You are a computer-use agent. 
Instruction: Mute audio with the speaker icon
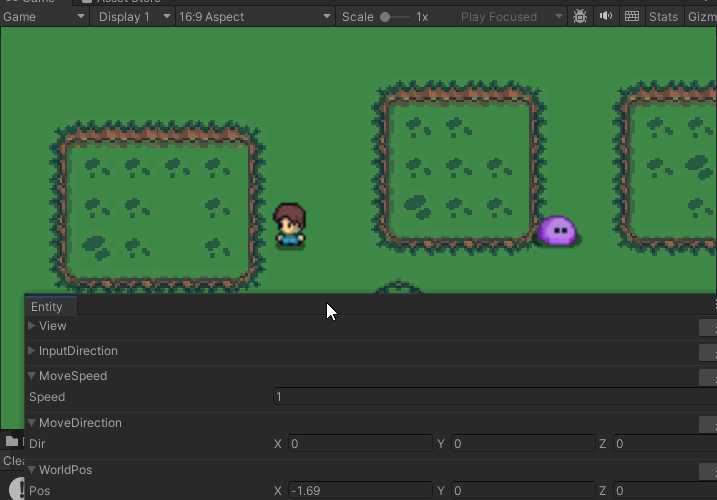point(606,16)
